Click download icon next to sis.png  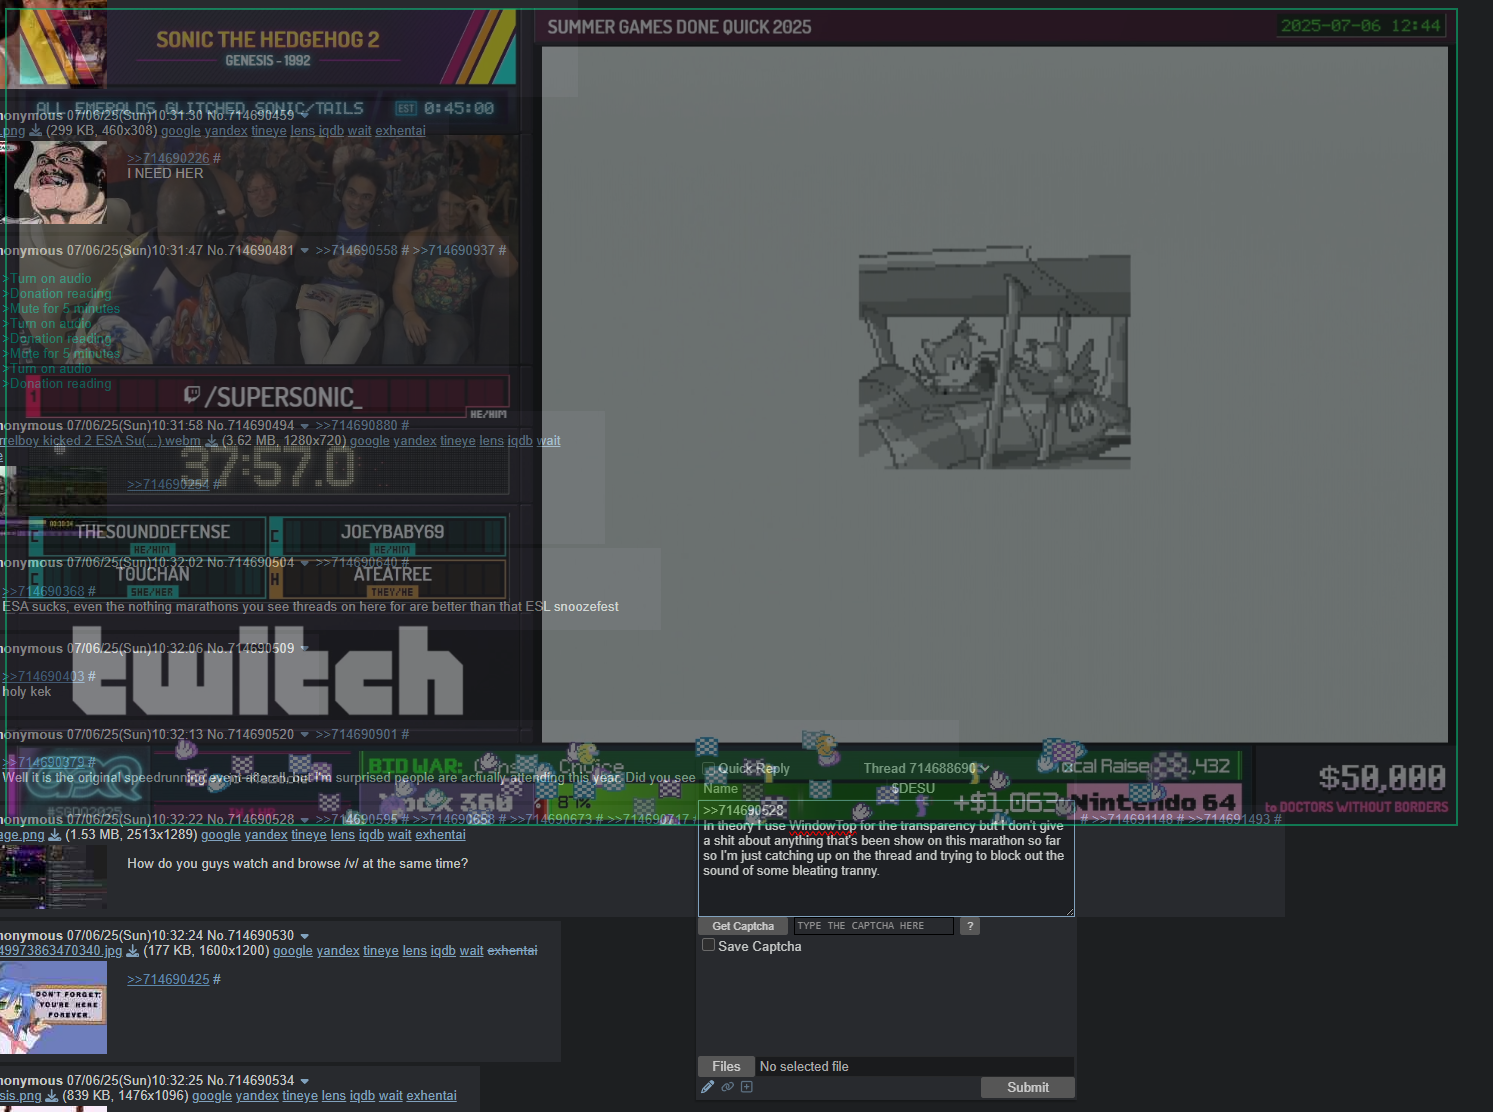(52, 1096)
